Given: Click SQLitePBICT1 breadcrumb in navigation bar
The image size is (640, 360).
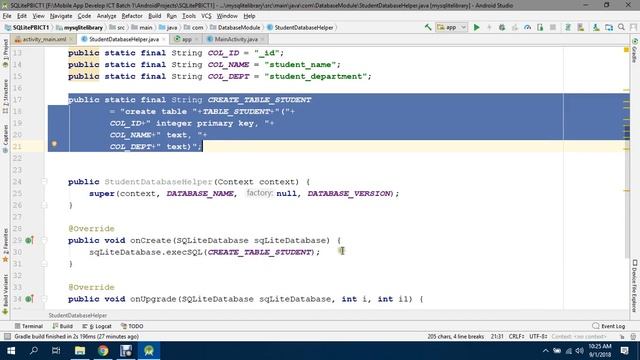Looking at the screenshot, I should click(27, 27).
